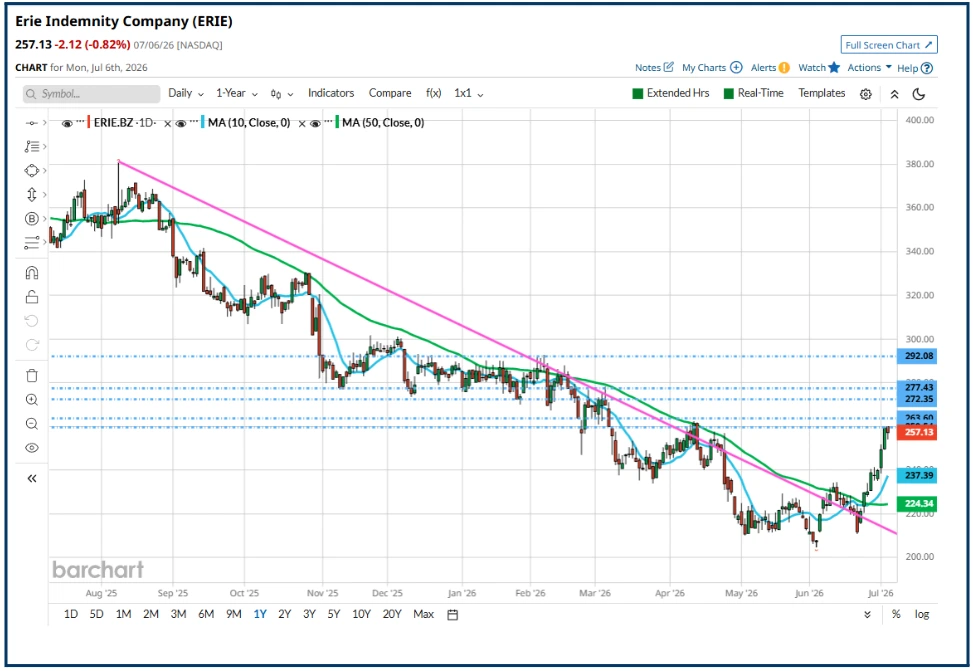Delete drawings with trash icon
This screenshot has height=671, width=973.
click(32, 376)
